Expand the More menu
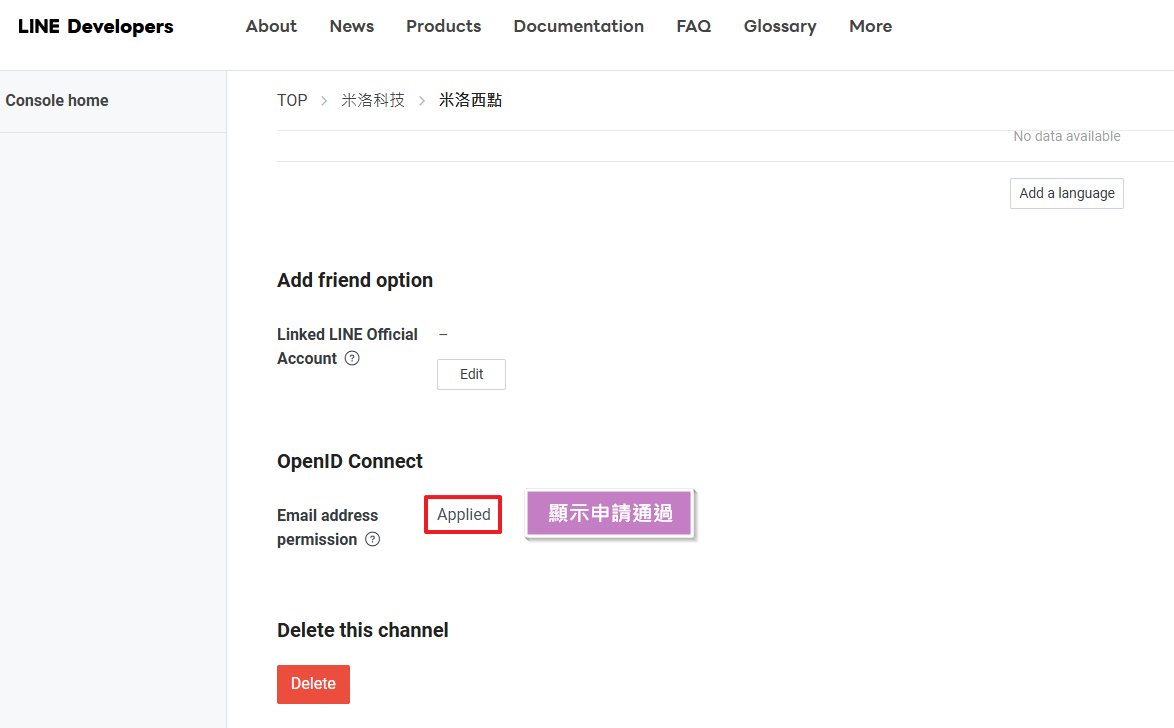The image size is (1174, 728). pos(870,26)
